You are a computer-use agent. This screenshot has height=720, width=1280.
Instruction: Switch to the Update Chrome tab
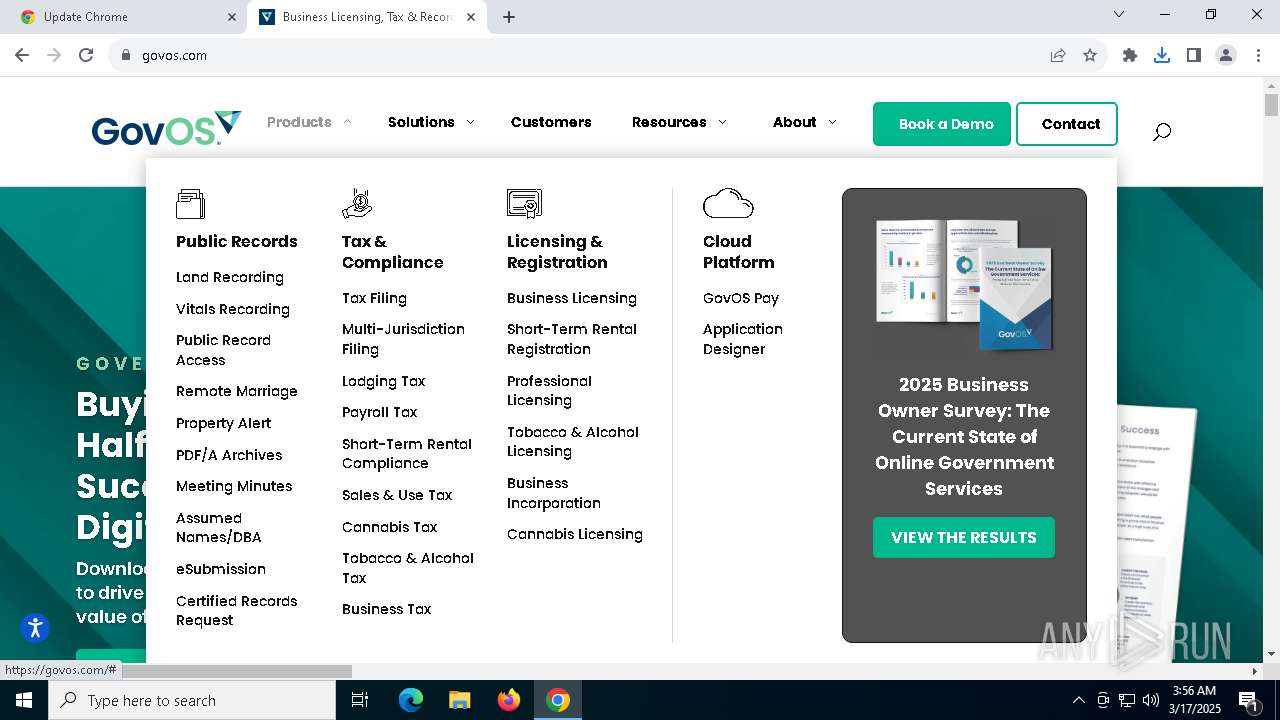[x=128, y=17]
